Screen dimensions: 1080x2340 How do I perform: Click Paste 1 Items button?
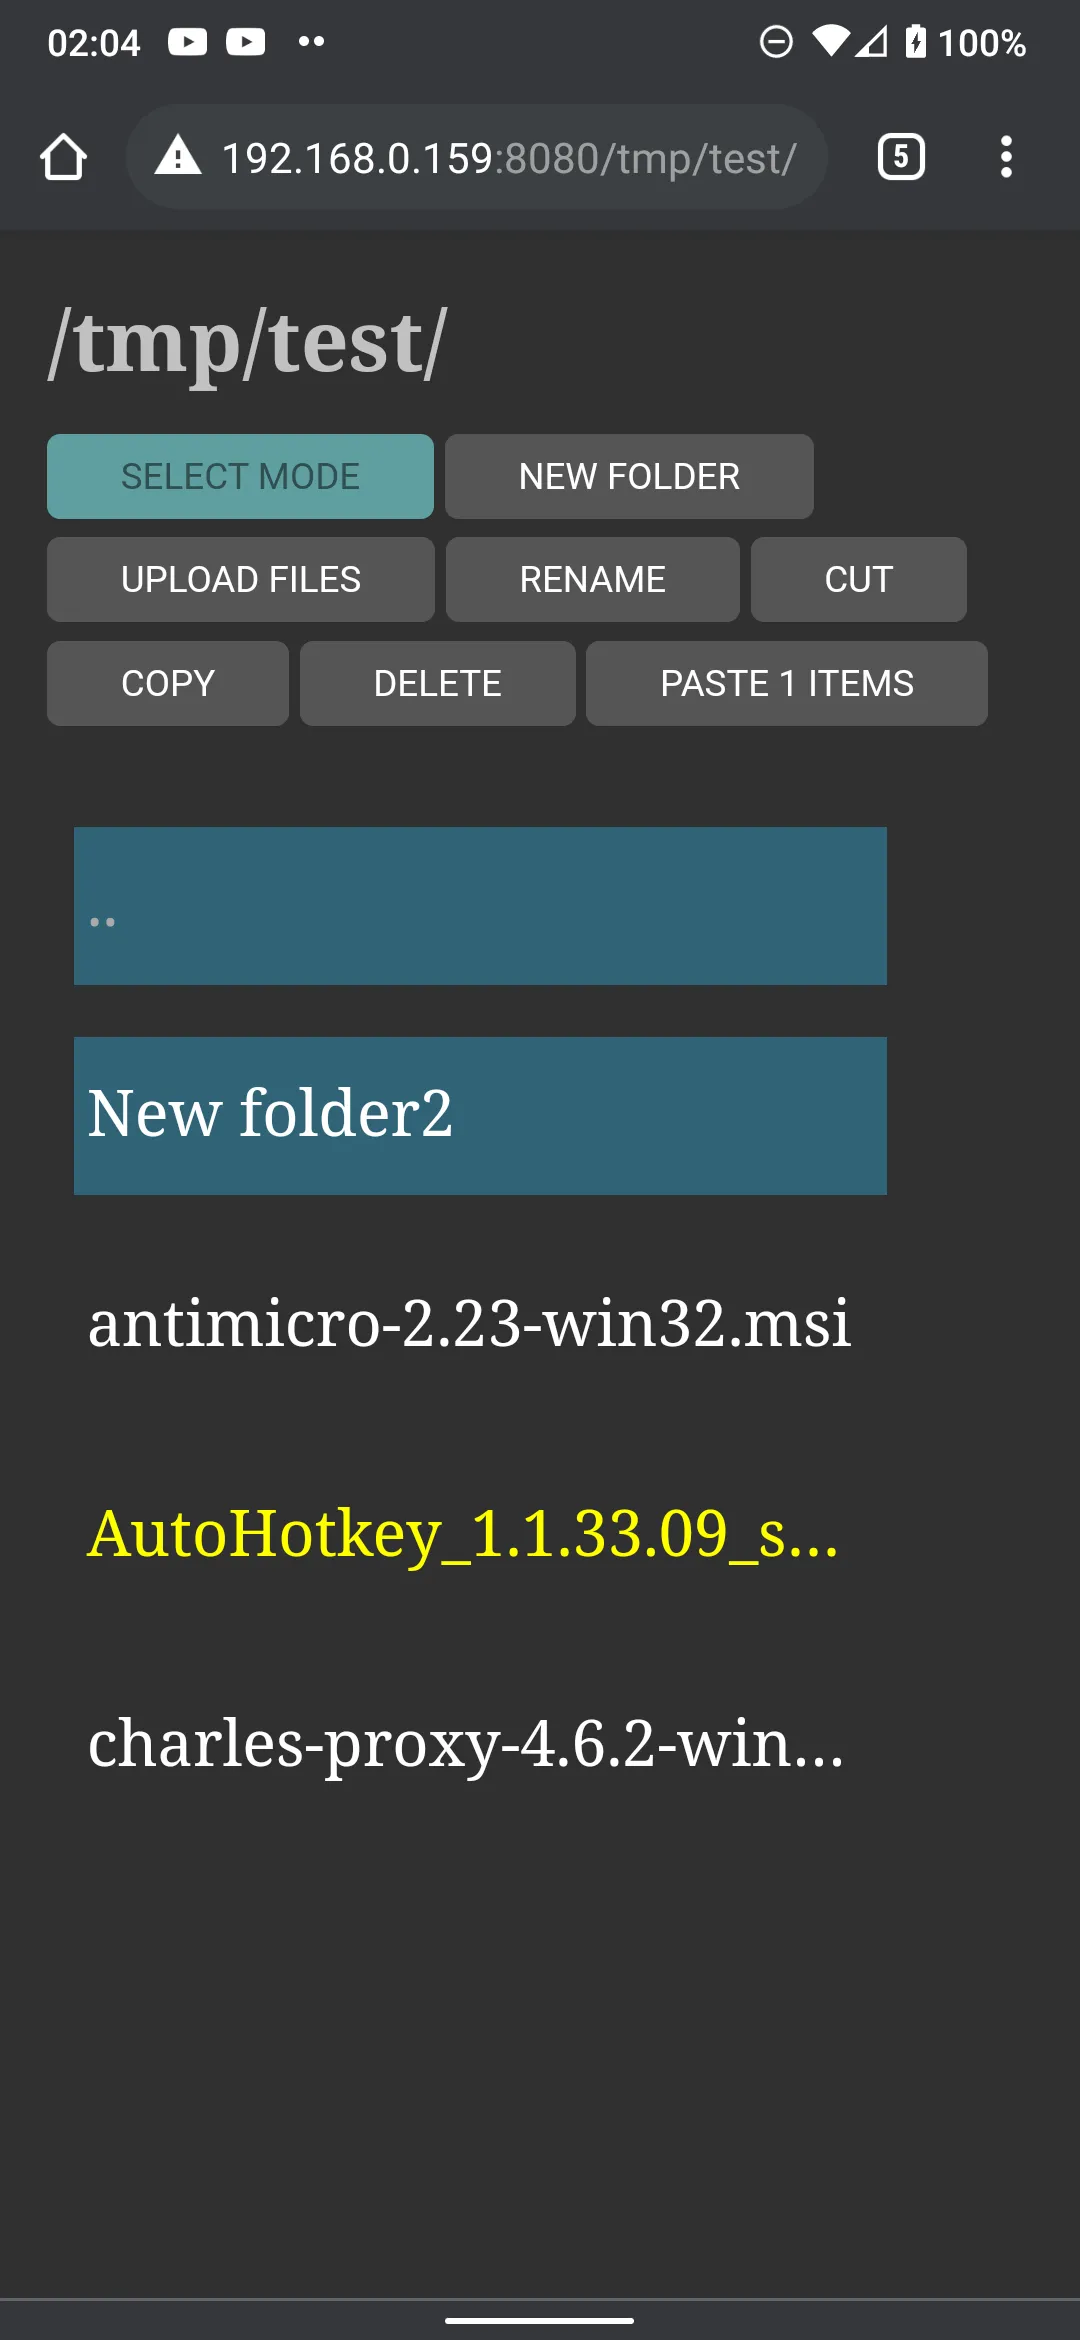(786, 684)
